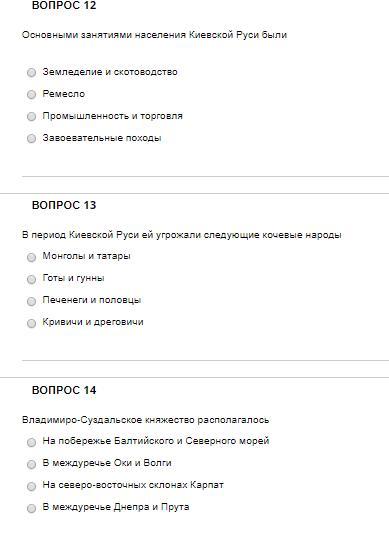Select the Промышленность и торговля radio button
The width and height of the screenshot is (389, 540).
pyautogui.click(x=31, y=117)
